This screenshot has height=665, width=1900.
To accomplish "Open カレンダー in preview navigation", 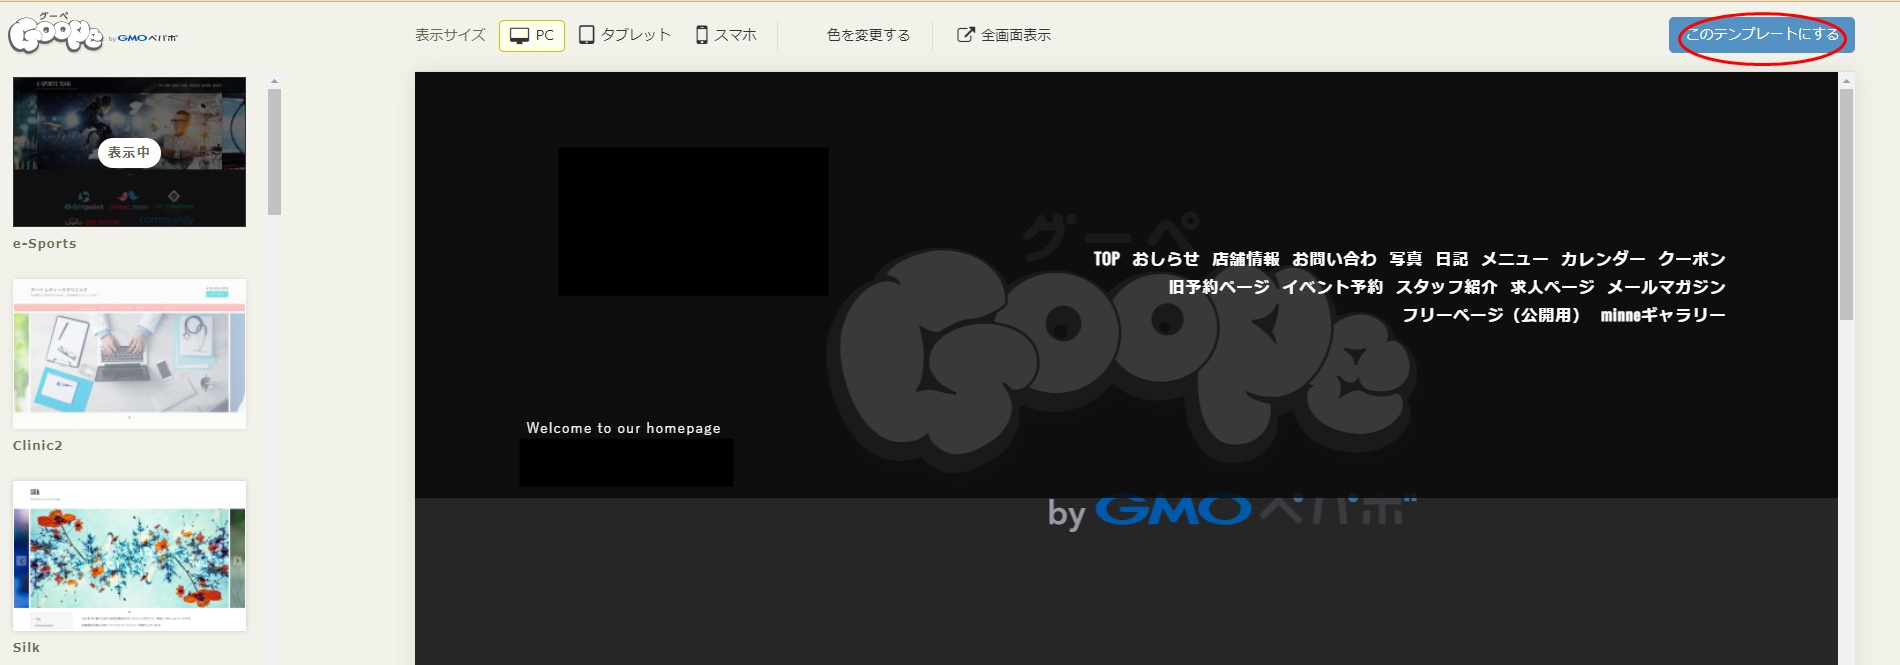I will point(1602,259).
